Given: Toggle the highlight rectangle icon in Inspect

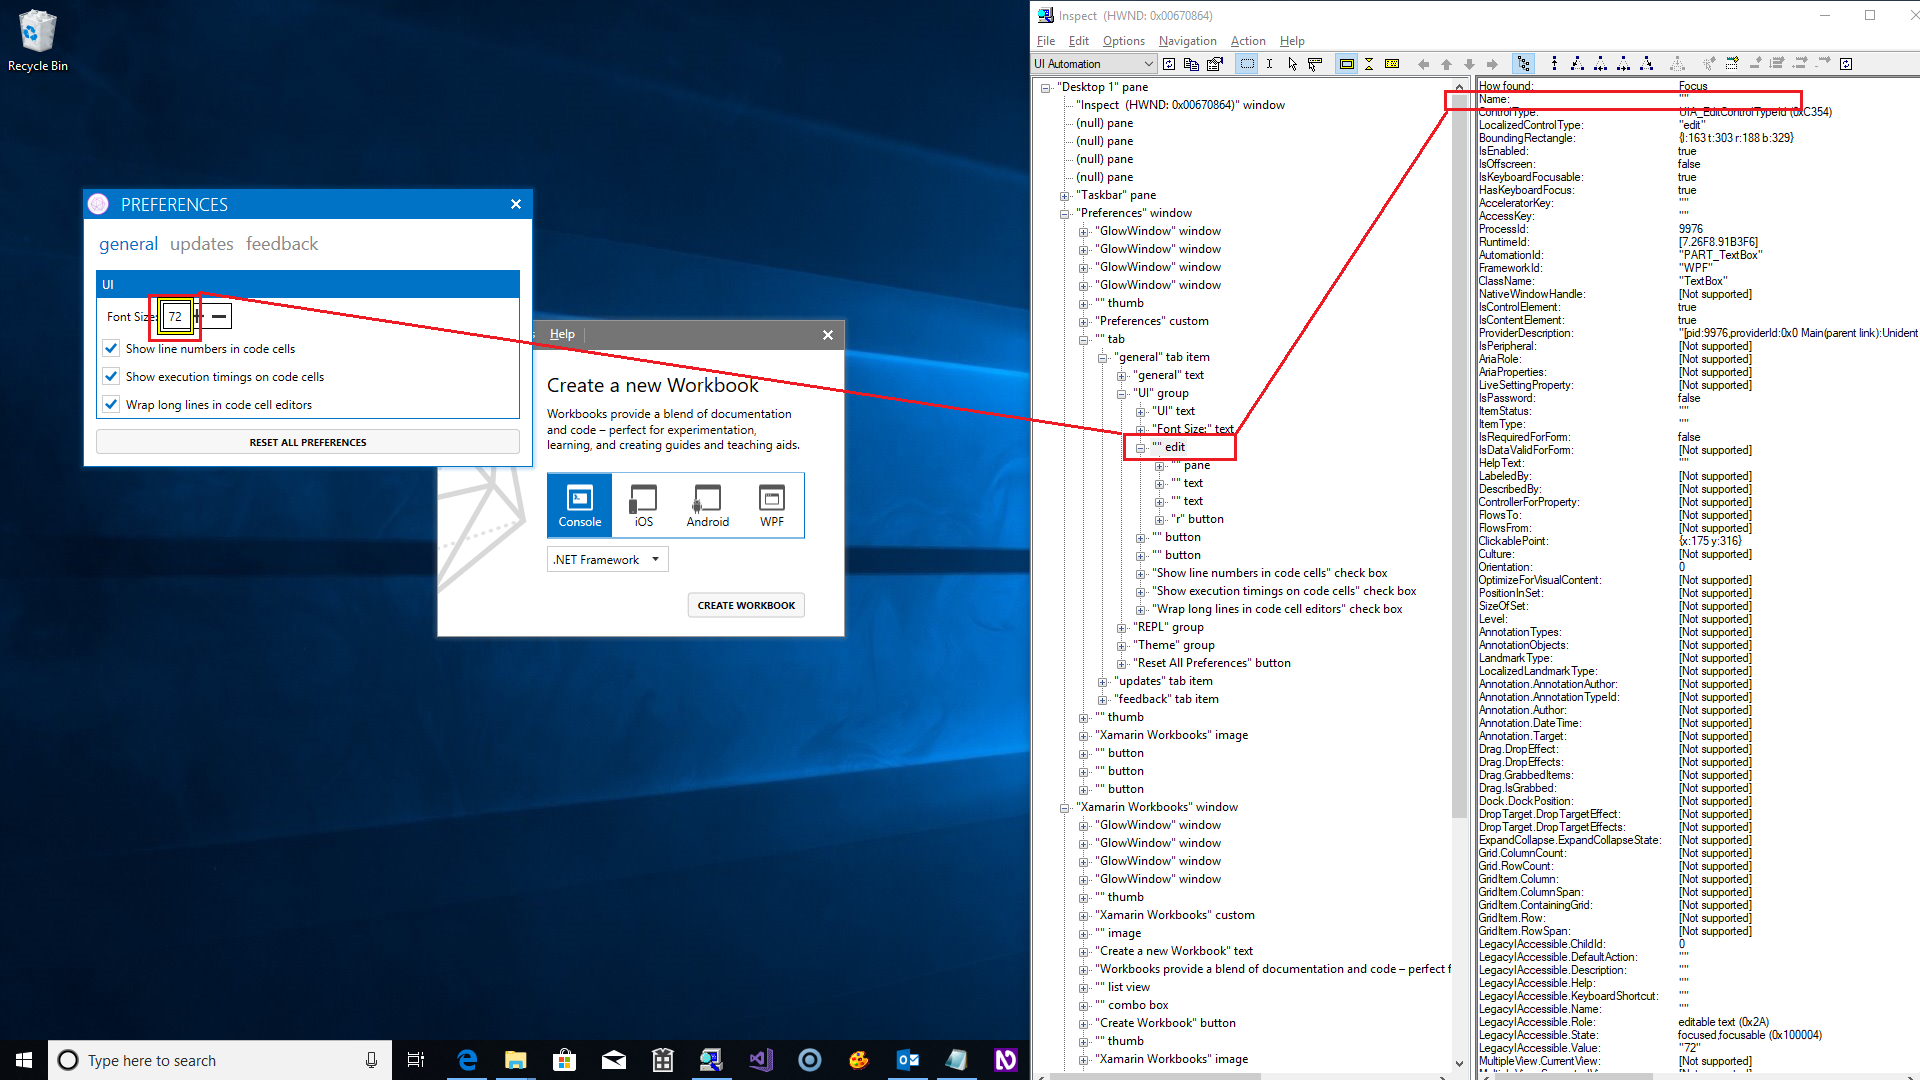Looking at the screenshot, I should coord(1346,63).
